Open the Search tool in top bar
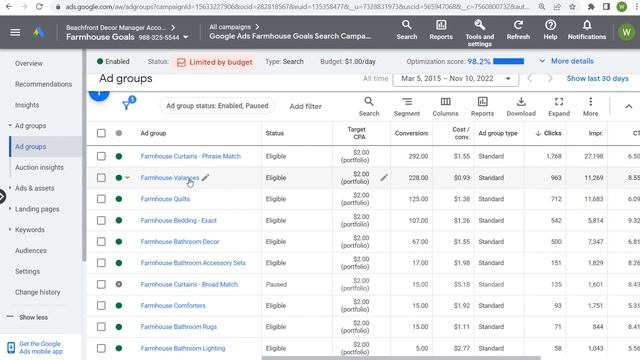 pyautogui.click(x=407, y=30)
